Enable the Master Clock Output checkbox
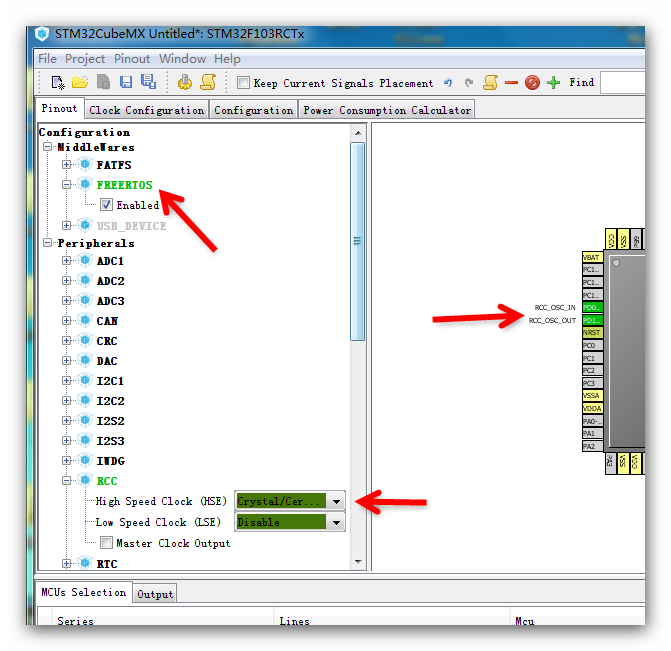The width and height of the screenshot is (671, 651). click(x=106, y=543)
